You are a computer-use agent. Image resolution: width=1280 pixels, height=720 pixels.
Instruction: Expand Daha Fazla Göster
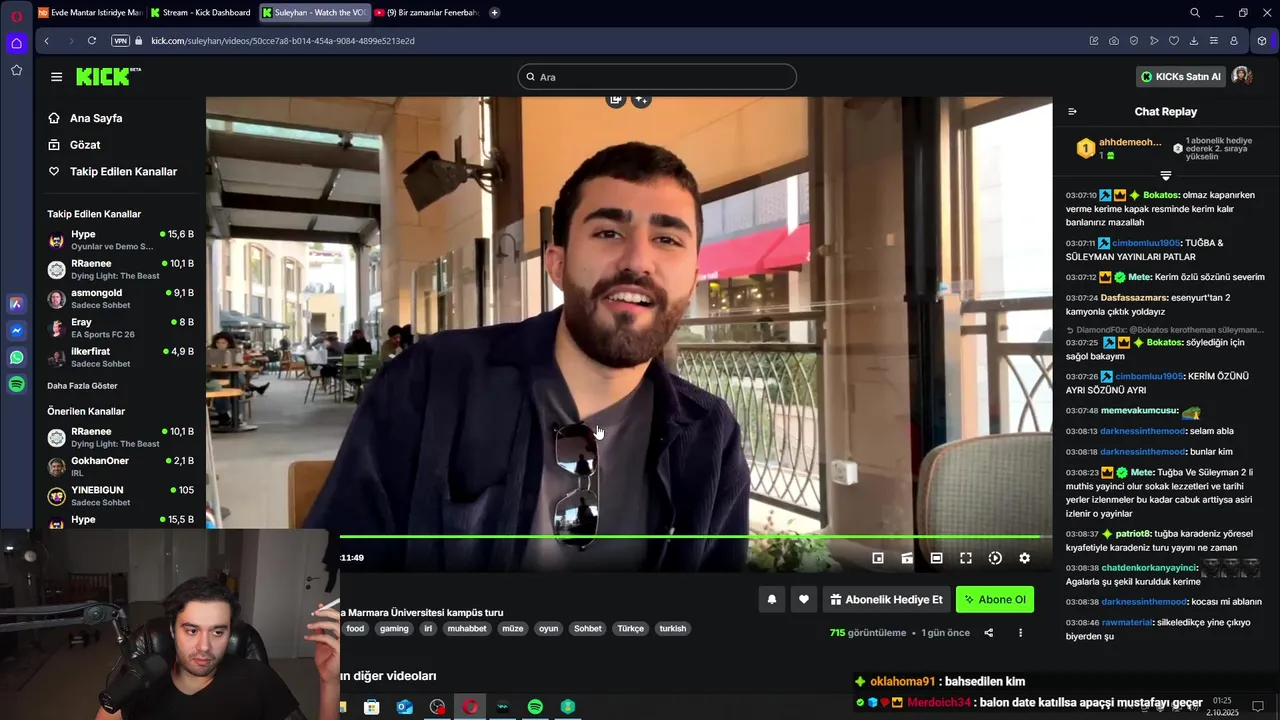[x=82, y=386]
